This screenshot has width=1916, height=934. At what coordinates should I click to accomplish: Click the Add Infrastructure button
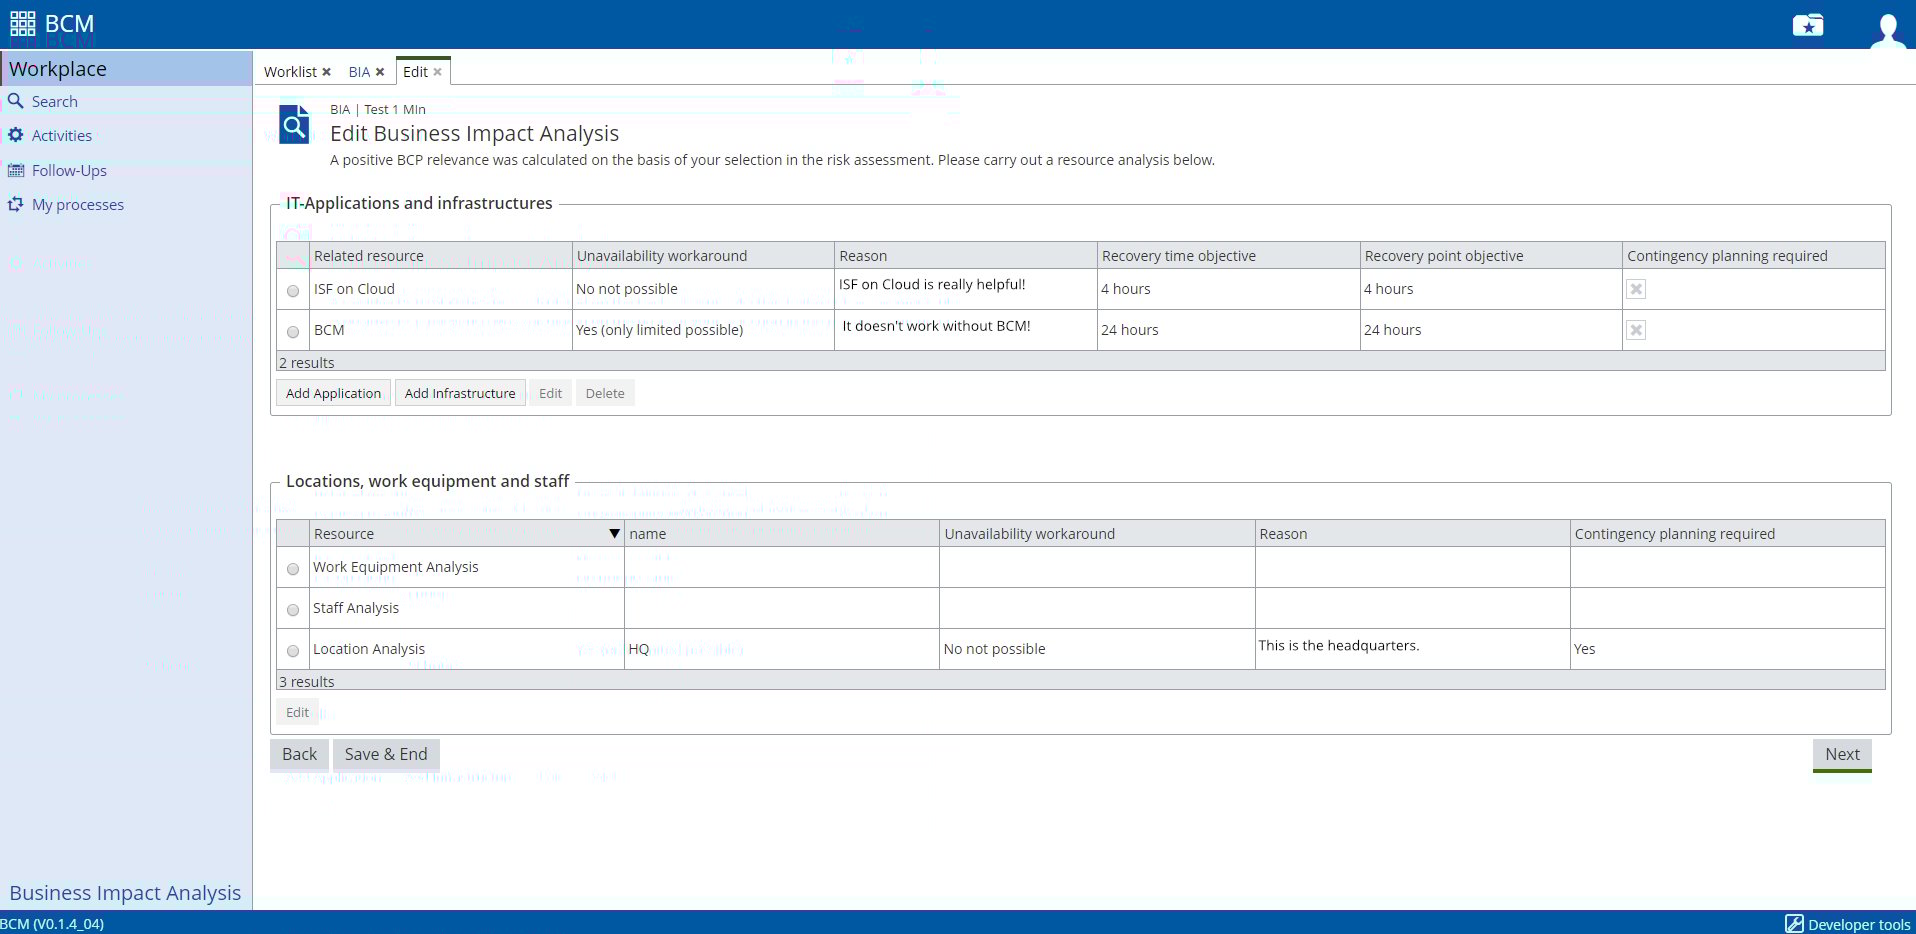pos(460,393)
